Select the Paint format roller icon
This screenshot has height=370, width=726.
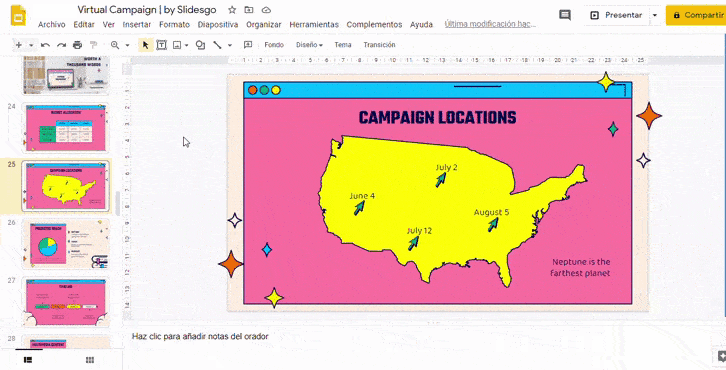[94, 45]
